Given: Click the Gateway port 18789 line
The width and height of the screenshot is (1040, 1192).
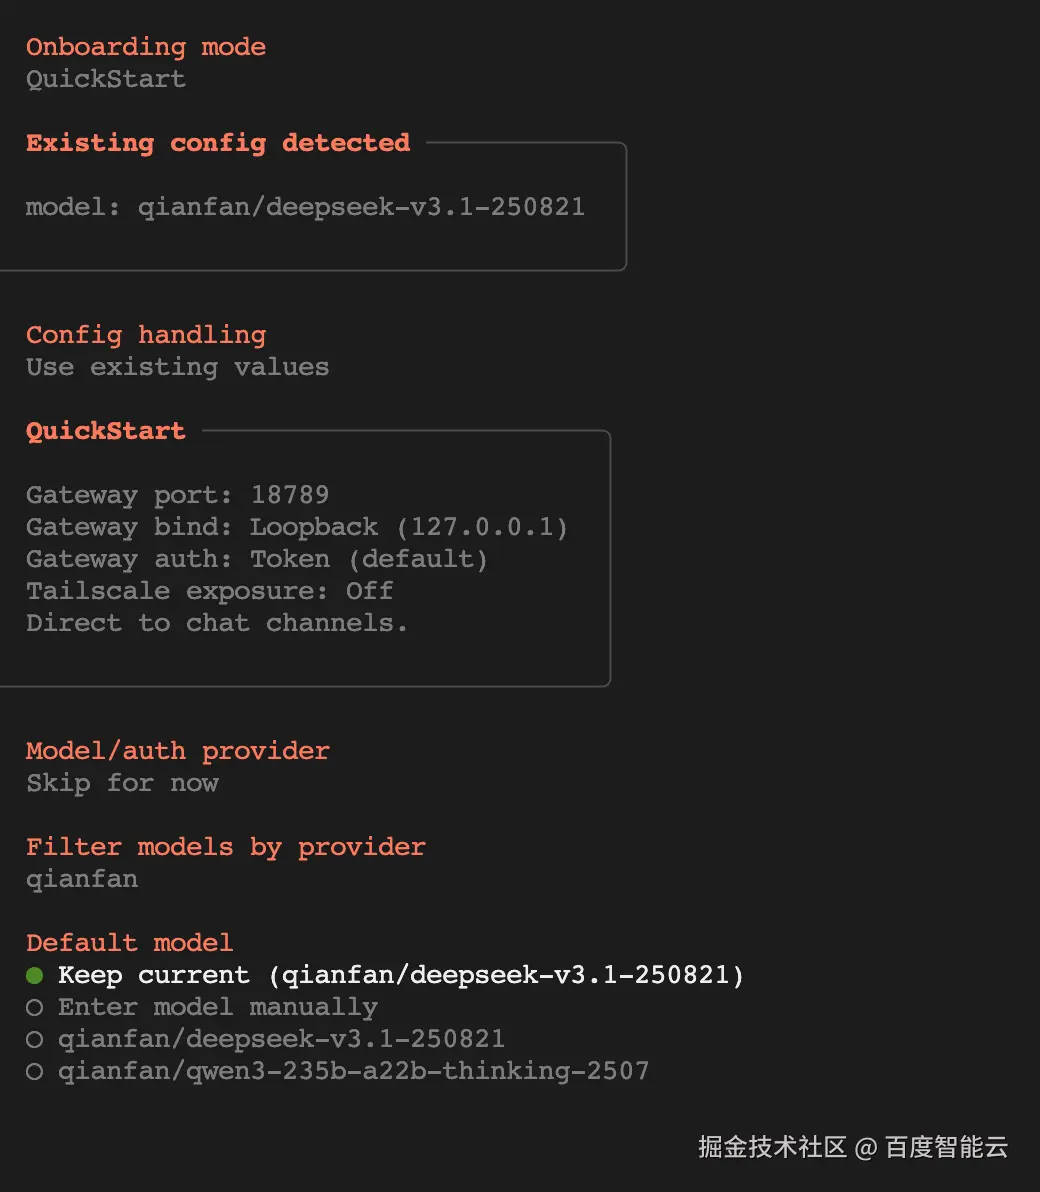Looking at the screenshot, I should [x=177, y=495].
